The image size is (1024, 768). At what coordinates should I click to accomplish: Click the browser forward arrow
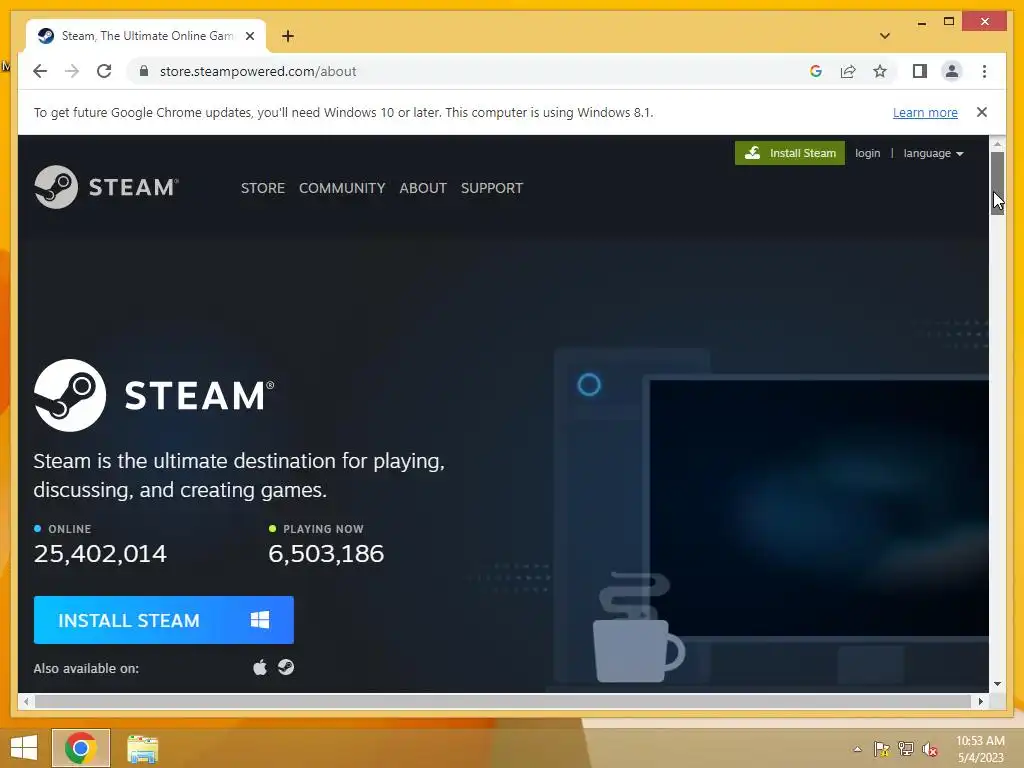click(72, 71)
